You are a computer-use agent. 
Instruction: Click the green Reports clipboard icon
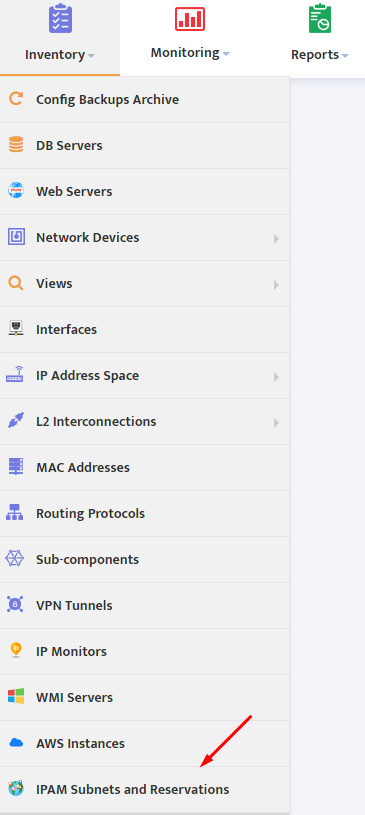coord(319,19)
